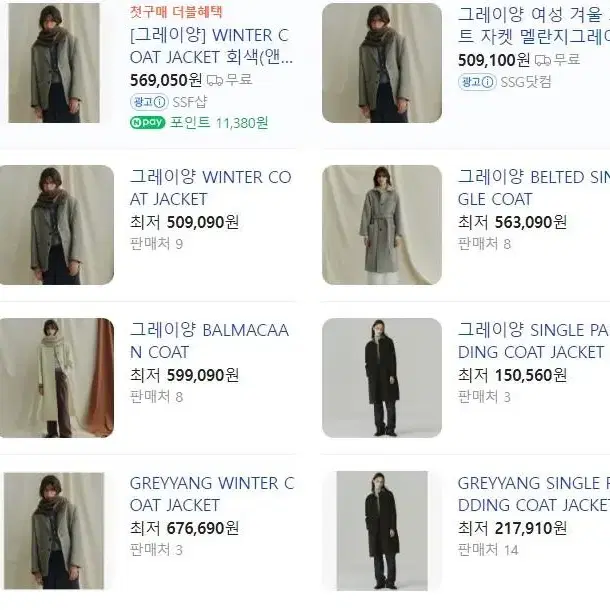Image resolution: width=610 pixels, height=610 pixels.
Task: Open the 그레이양 BALMACAAN COAT title
Action: pyautogui.click(x=209, y=341)
